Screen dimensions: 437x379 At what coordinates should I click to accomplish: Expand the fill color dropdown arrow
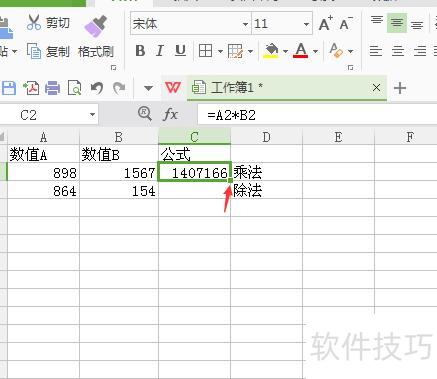click(x=285, y=51)
